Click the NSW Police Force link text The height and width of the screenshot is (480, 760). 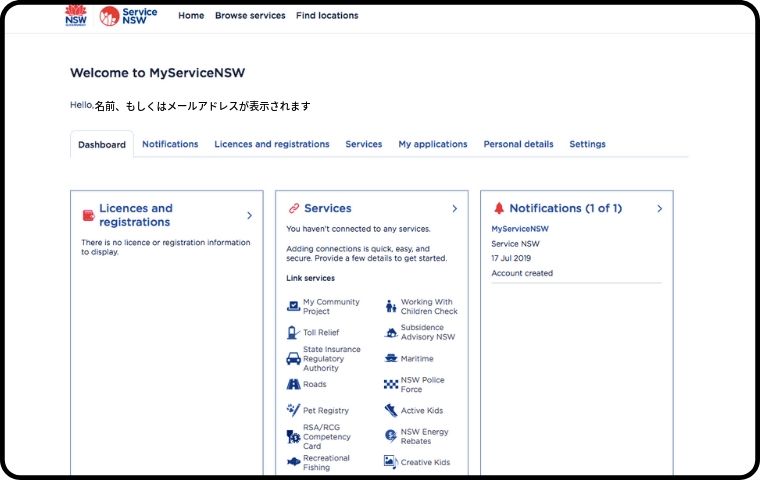click(x=423, y=384)
